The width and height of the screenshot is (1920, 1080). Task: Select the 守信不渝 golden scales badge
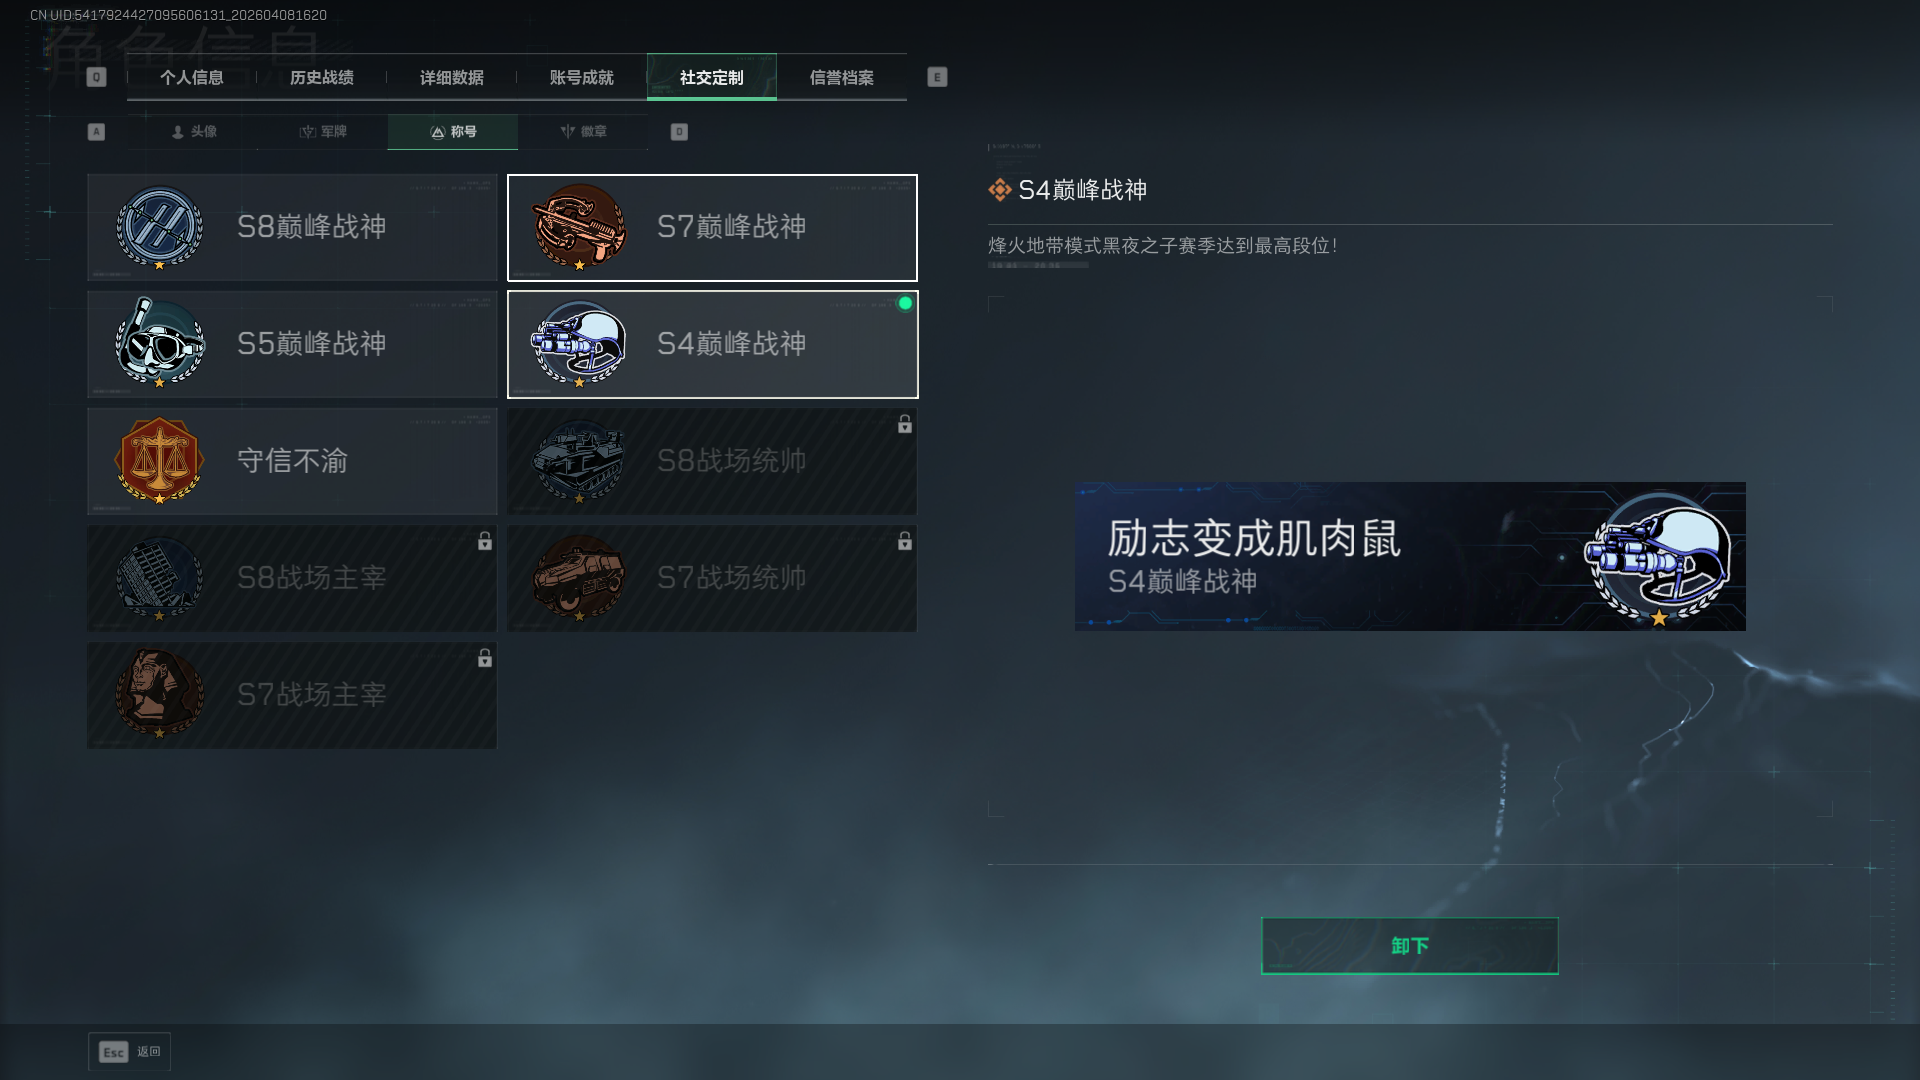159,461
